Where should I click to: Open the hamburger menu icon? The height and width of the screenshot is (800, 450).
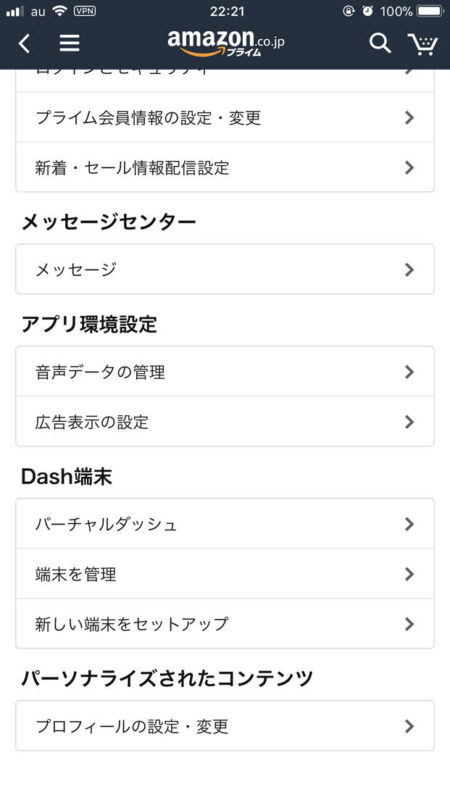(69, 43)
